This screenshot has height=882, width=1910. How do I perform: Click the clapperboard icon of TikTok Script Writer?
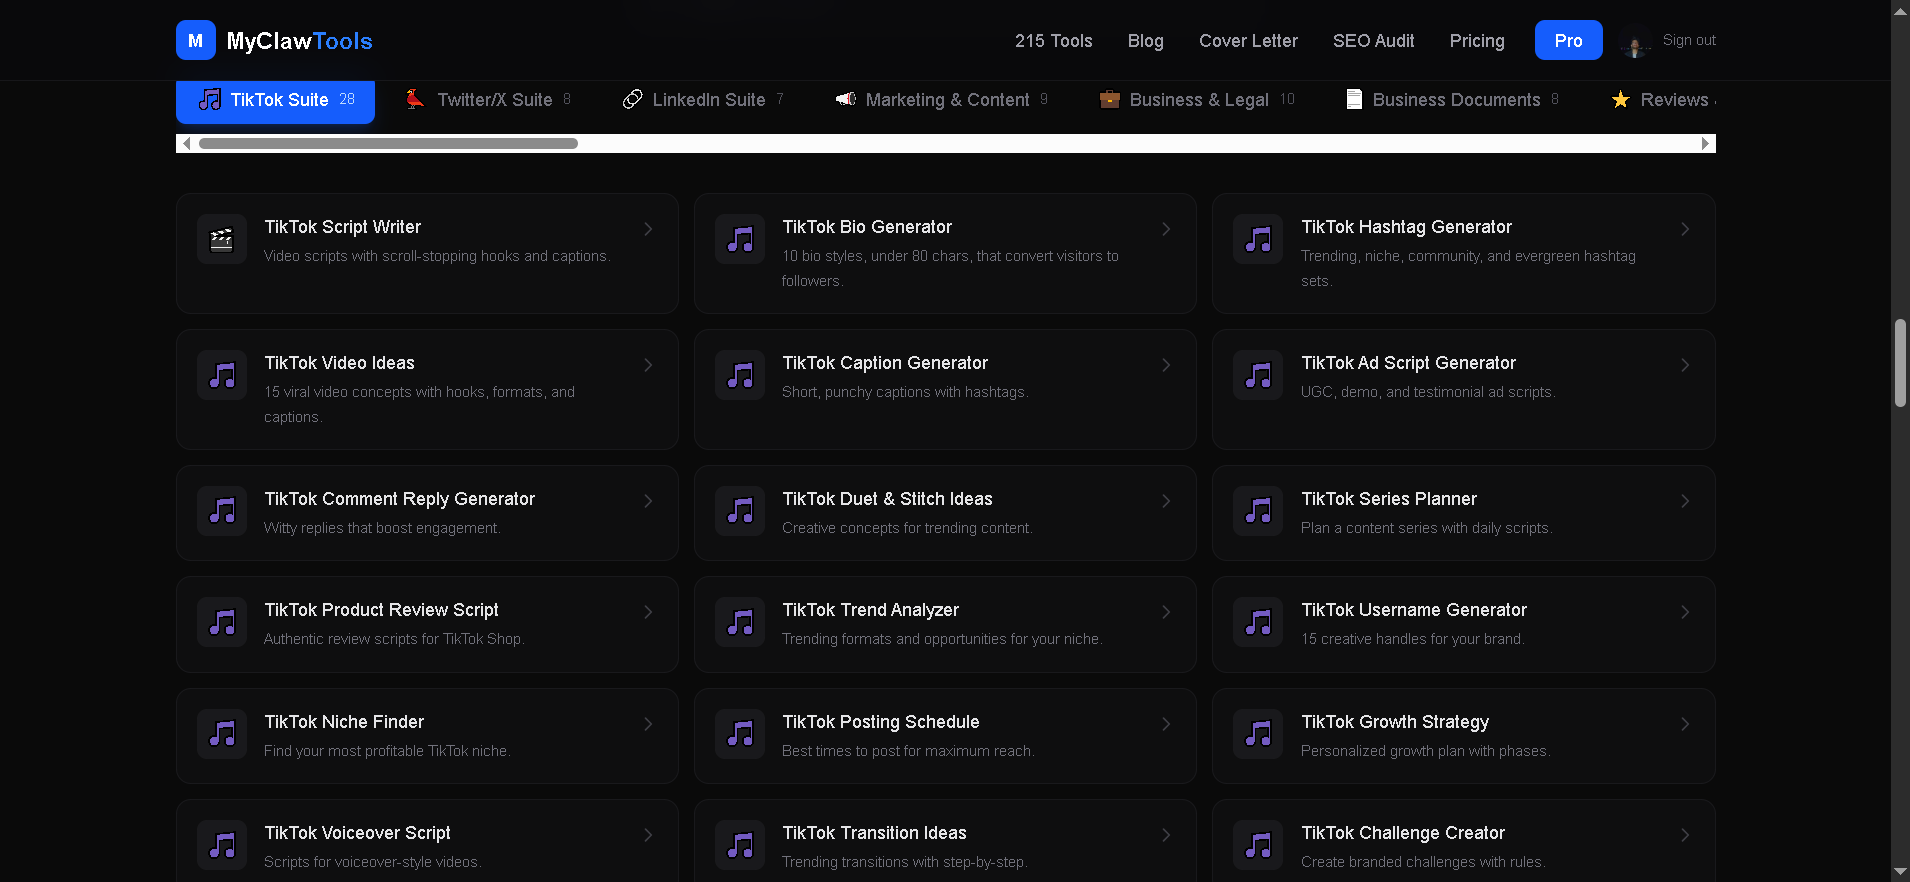(x=222, y=239)
